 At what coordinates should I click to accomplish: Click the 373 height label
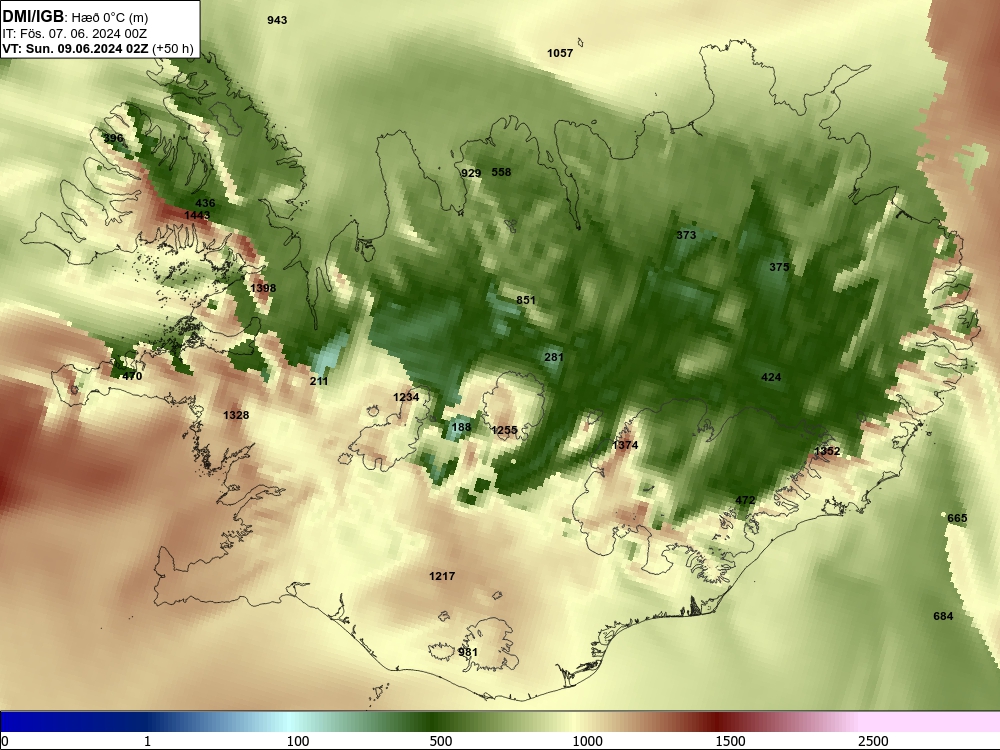[686, 235]
